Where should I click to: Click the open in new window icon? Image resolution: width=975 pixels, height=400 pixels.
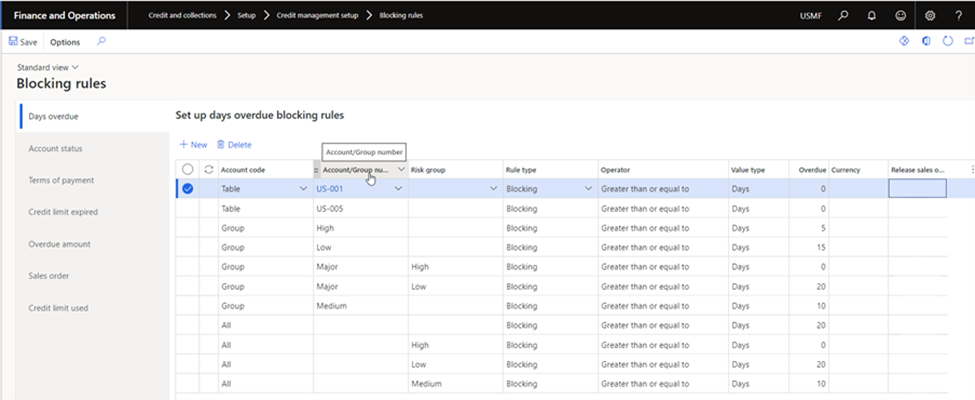(x=967, y=42)
